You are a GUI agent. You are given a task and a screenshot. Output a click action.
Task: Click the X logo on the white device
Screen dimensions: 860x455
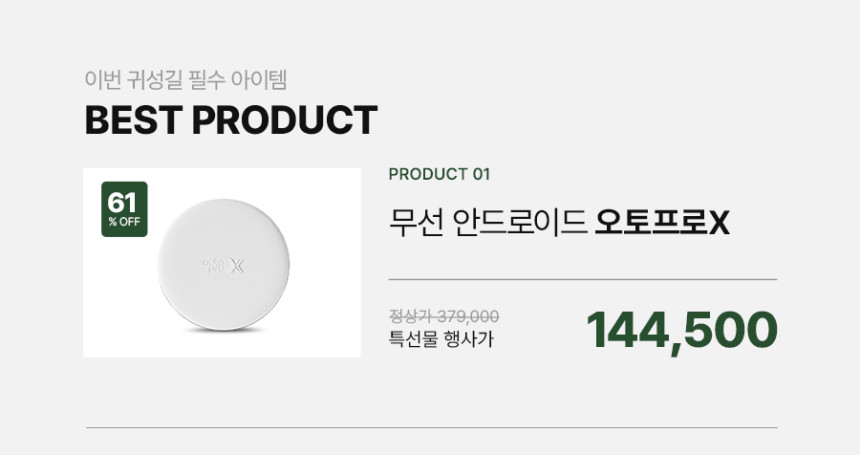pyautogui.click(x=237, y=266)
